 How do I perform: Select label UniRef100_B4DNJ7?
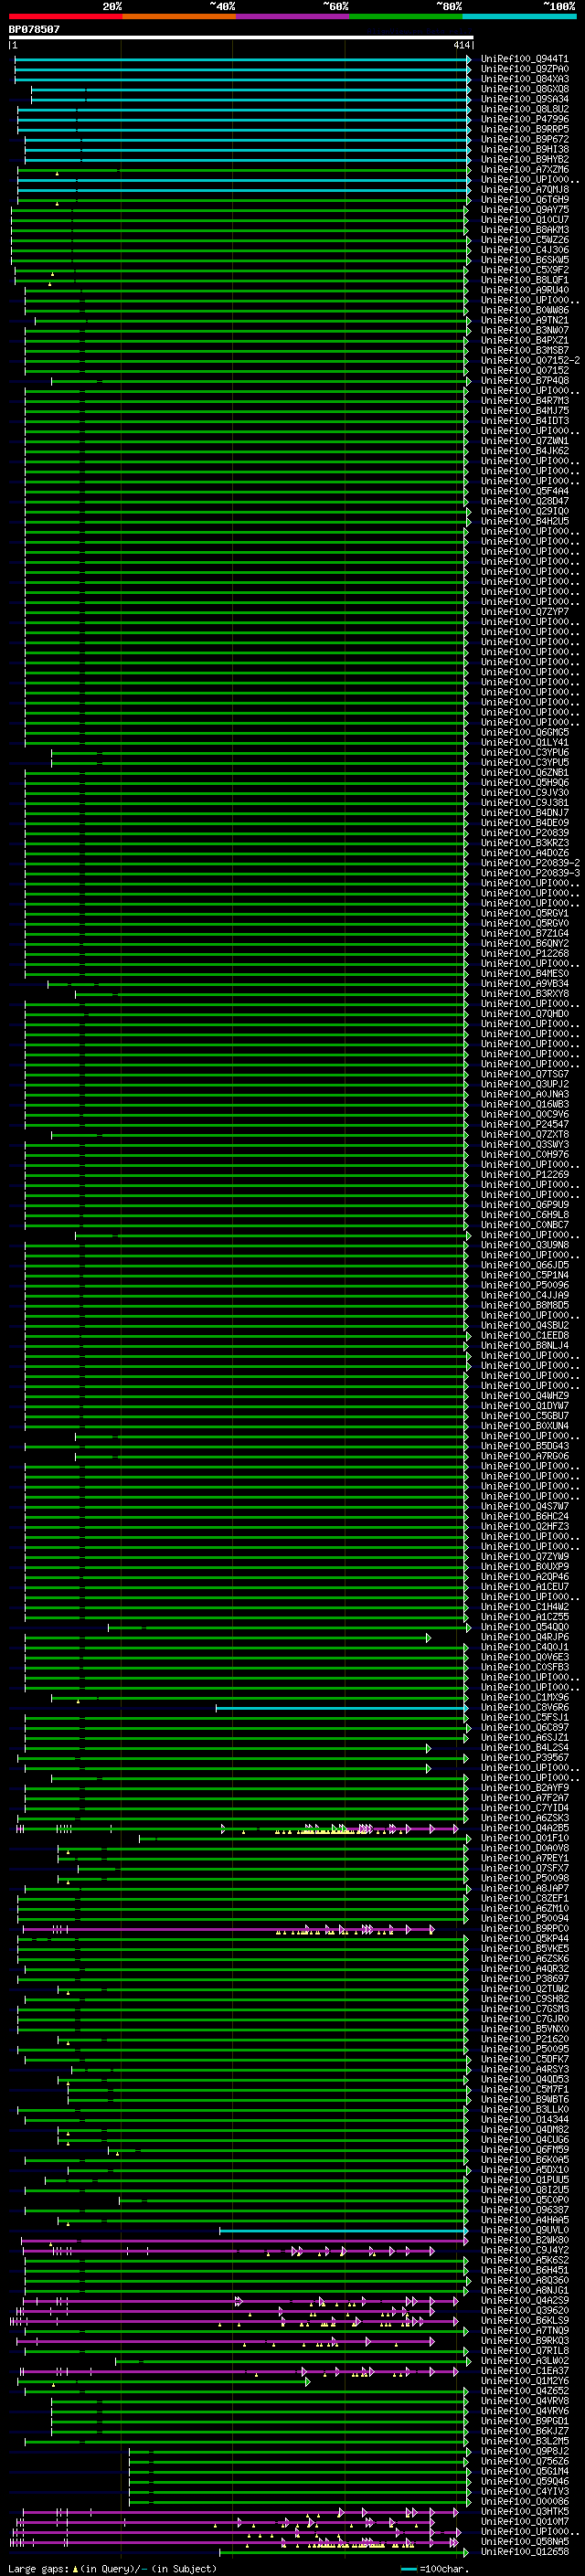click(524, 812)
